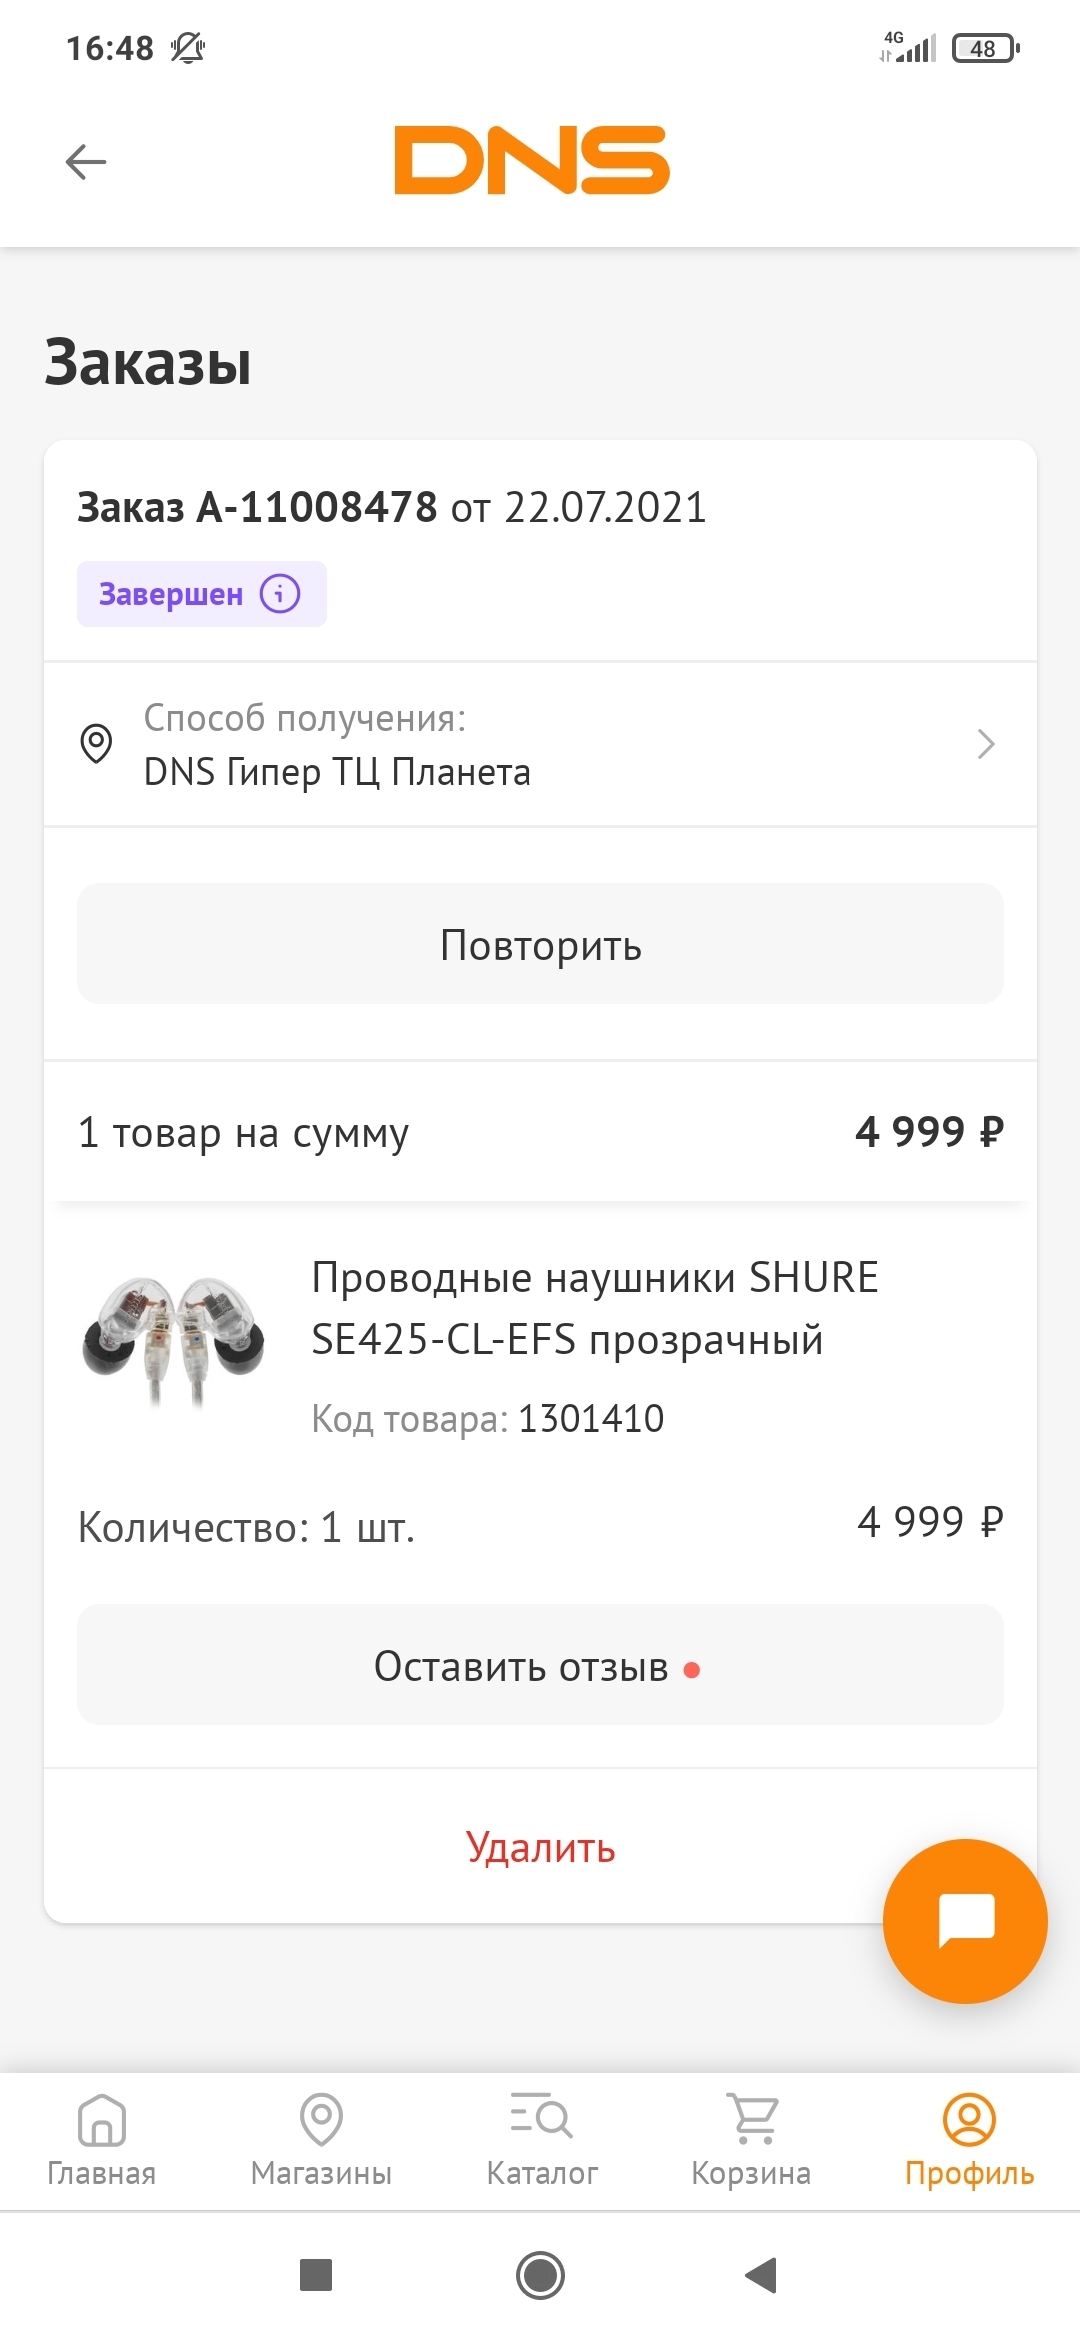Open the orange chat support button
This screenshot has height=2340, width=1080.
[965, 1920]
